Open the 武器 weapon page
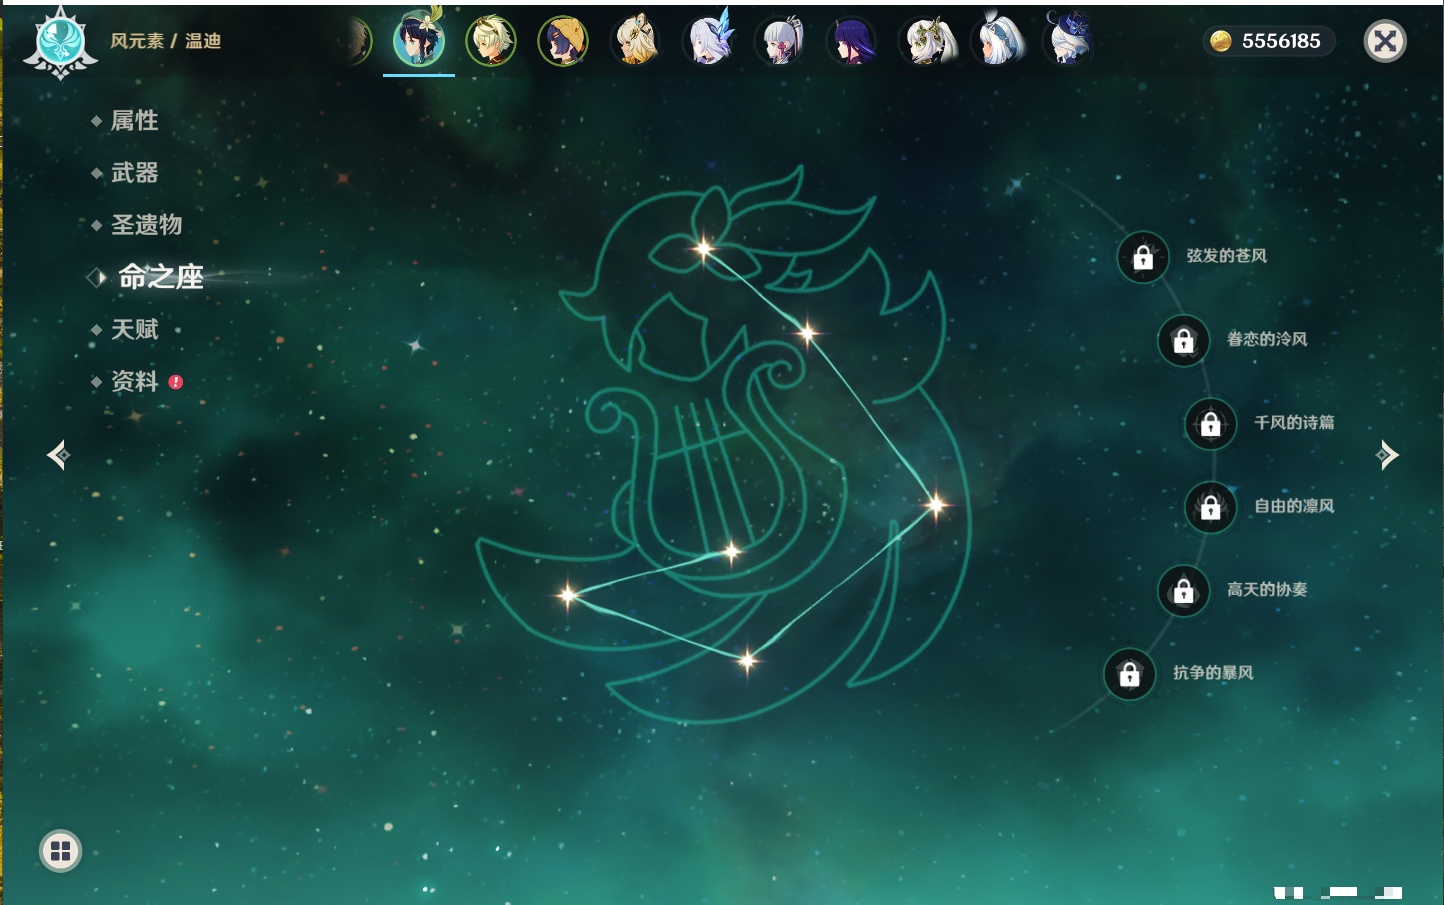Image resolution: width=1444 pixels, height=905 pixels. click(134, 173)
